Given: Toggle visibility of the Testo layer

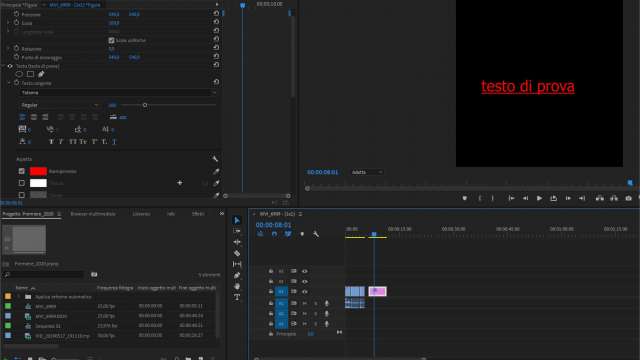Looking at the screenshot, I should 10,66.
